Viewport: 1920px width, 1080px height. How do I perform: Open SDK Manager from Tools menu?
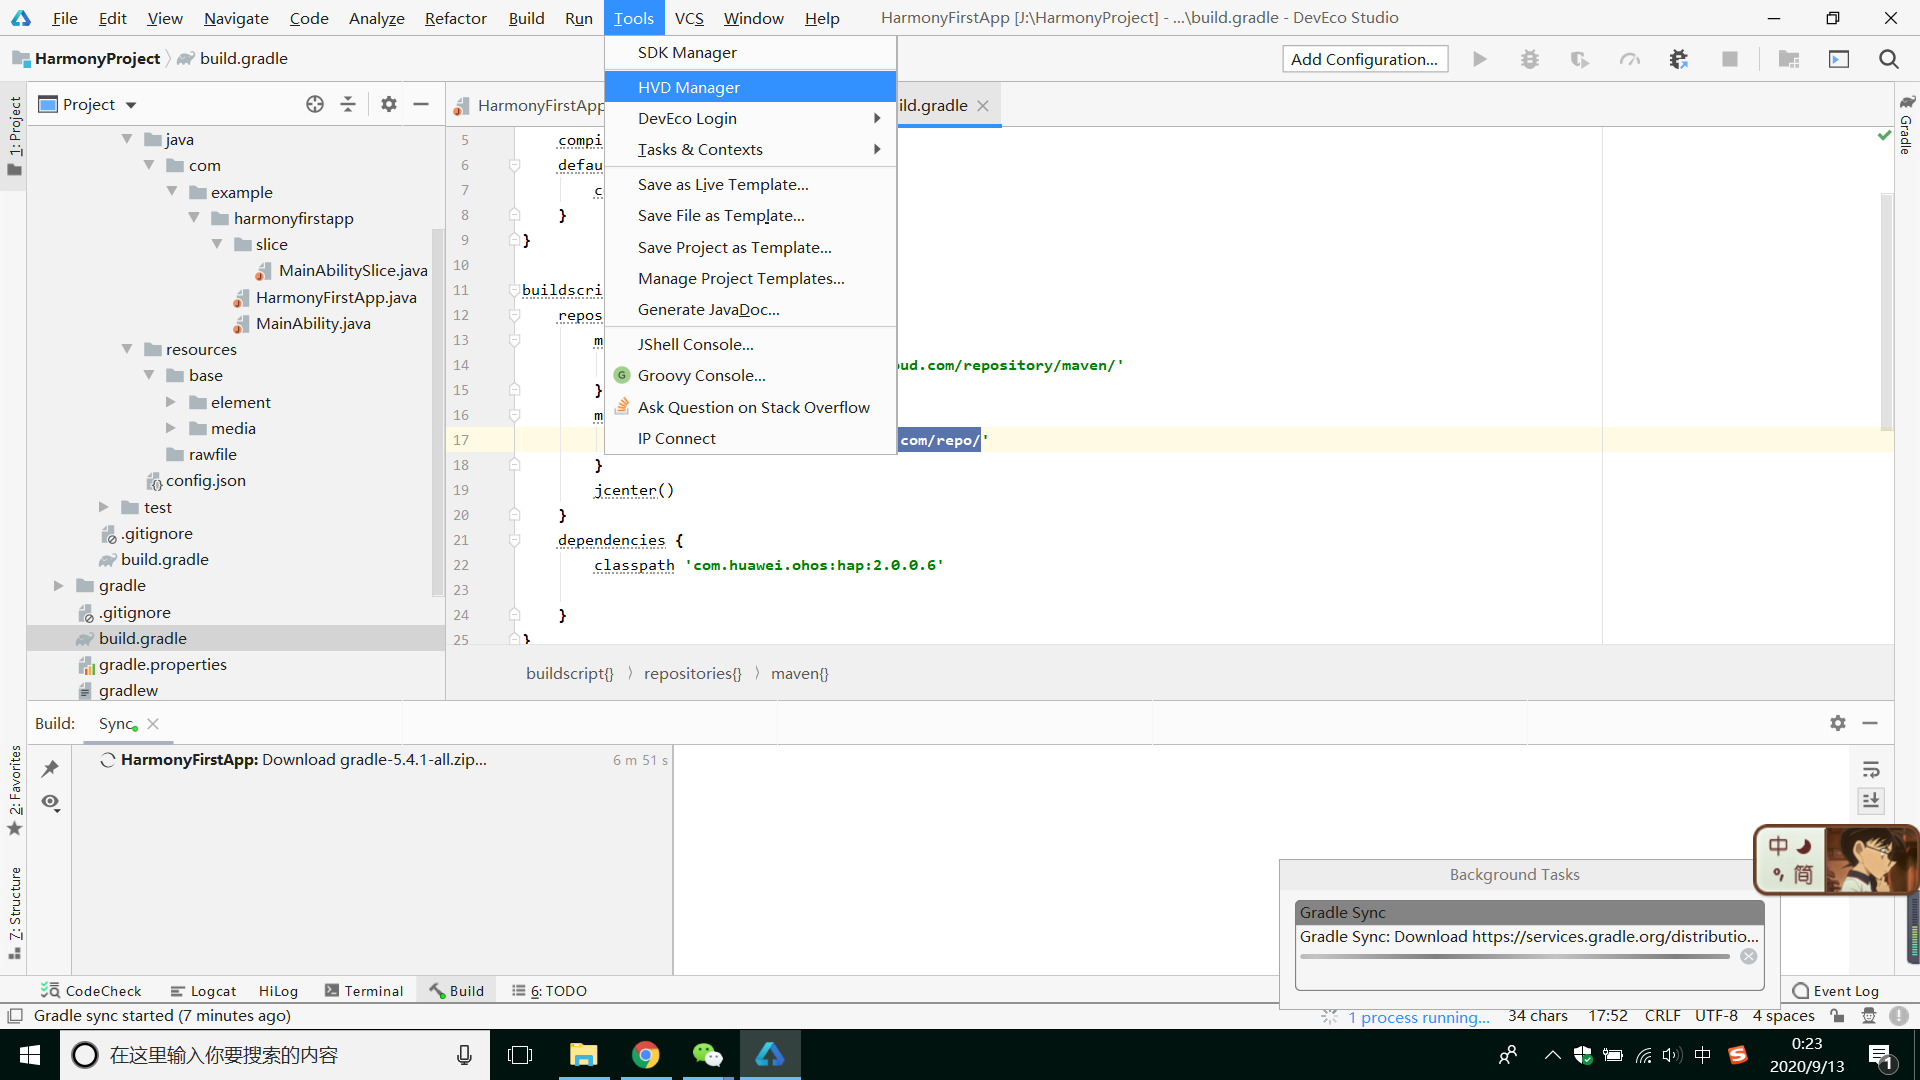pyautogui.click(x=750, y=52)
